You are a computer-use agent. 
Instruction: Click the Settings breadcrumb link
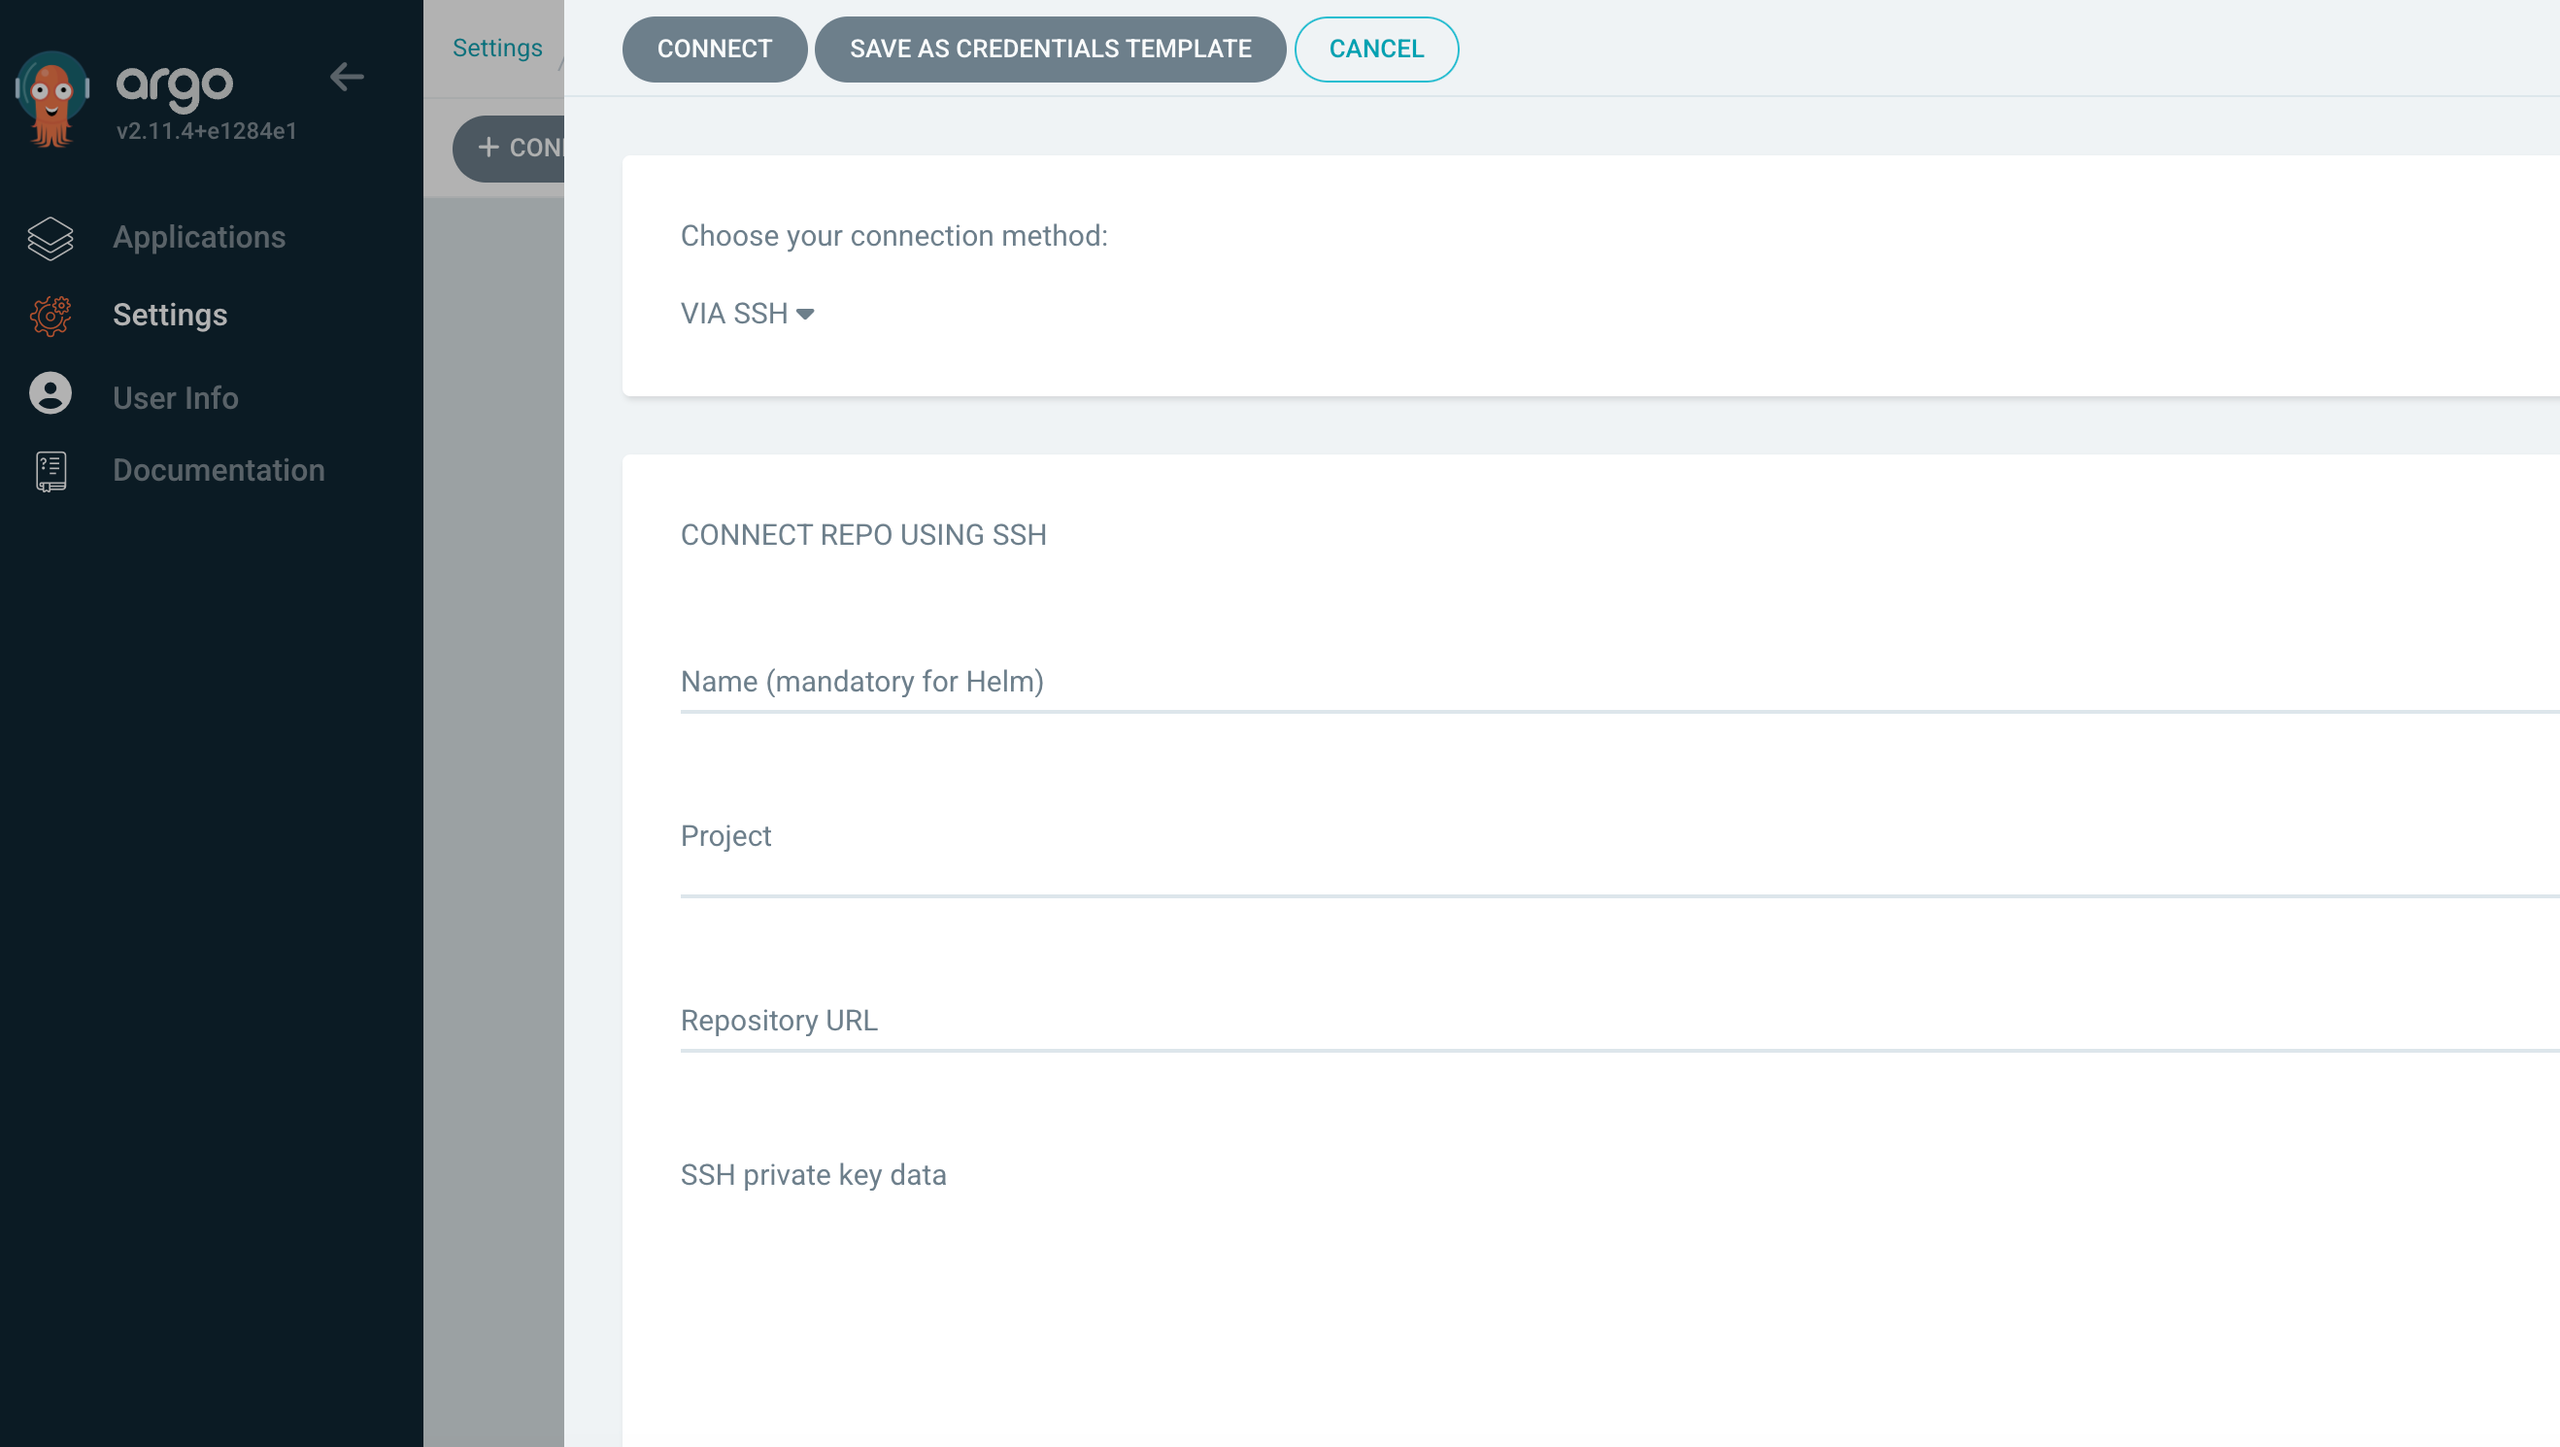[497, 48]
